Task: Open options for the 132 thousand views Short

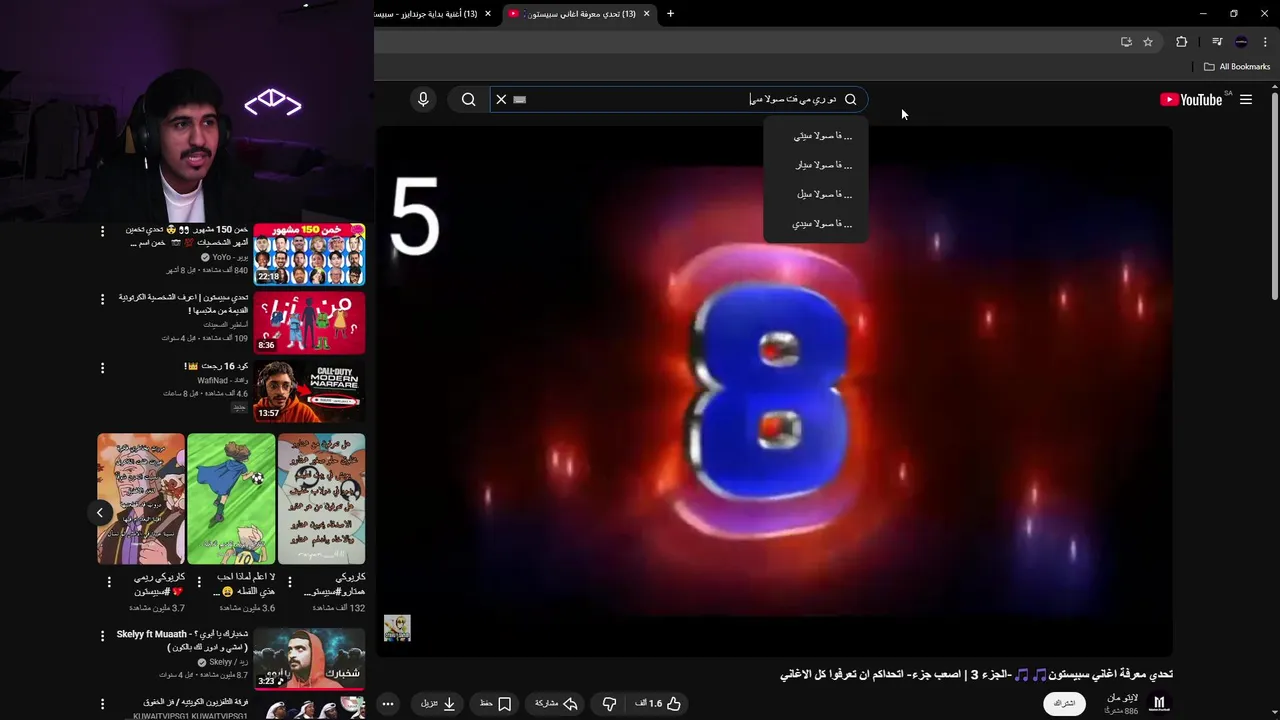Action: [x=289, y=581]
